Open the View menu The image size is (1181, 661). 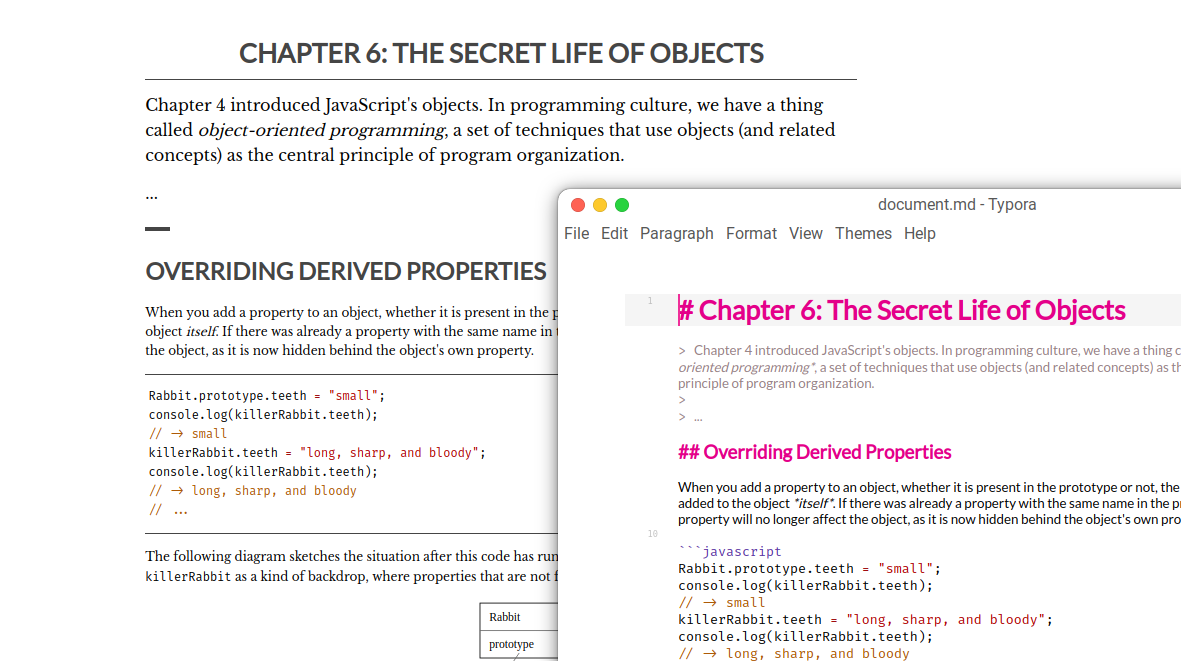(805, 233)
